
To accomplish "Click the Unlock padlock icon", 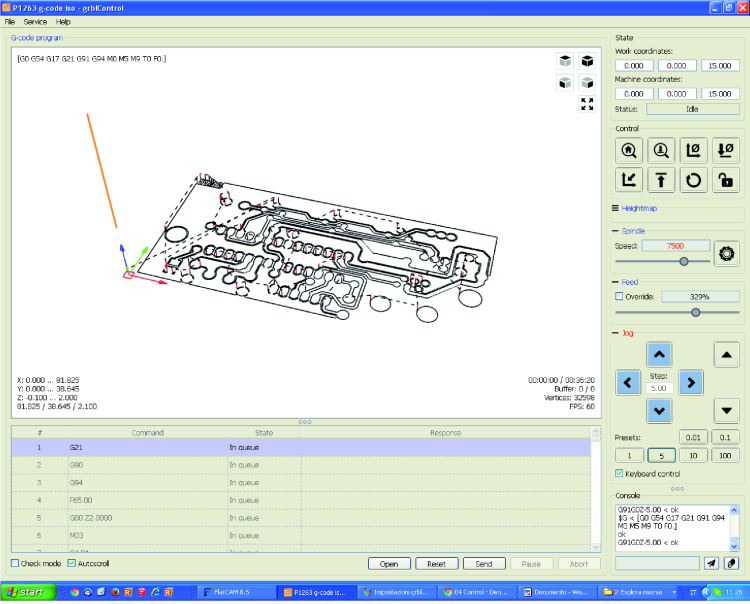I will tap(726, 180).
